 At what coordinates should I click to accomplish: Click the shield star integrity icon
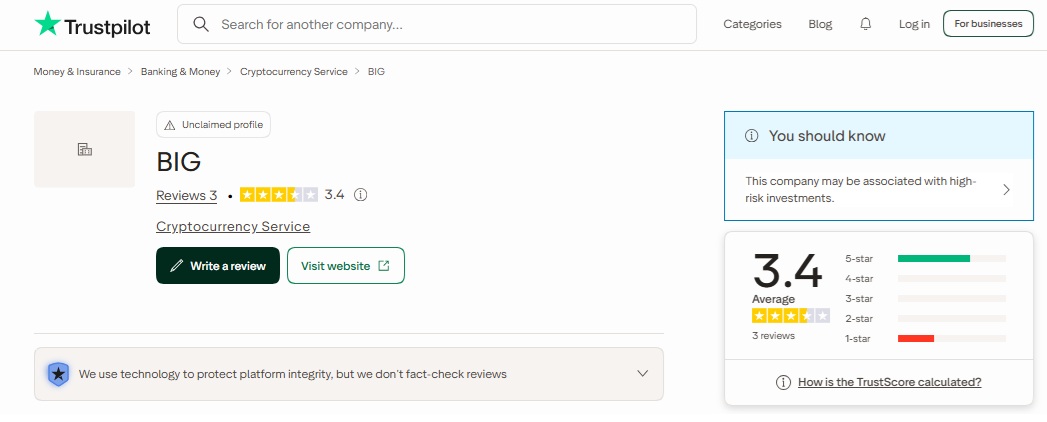point(58,374)
